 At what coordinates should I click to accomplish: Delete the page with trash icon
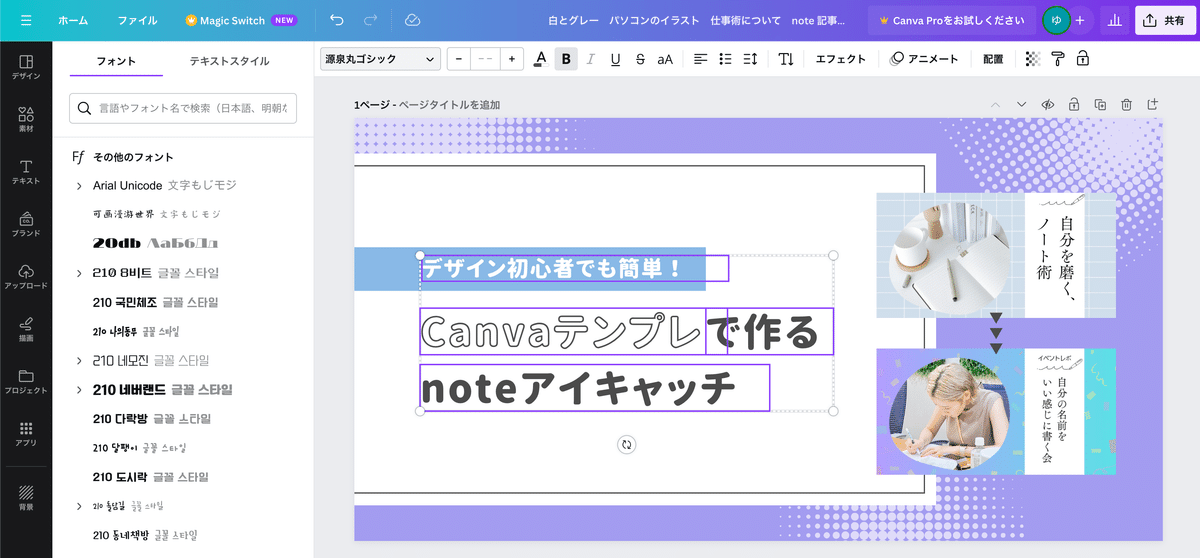(1126, 104)
